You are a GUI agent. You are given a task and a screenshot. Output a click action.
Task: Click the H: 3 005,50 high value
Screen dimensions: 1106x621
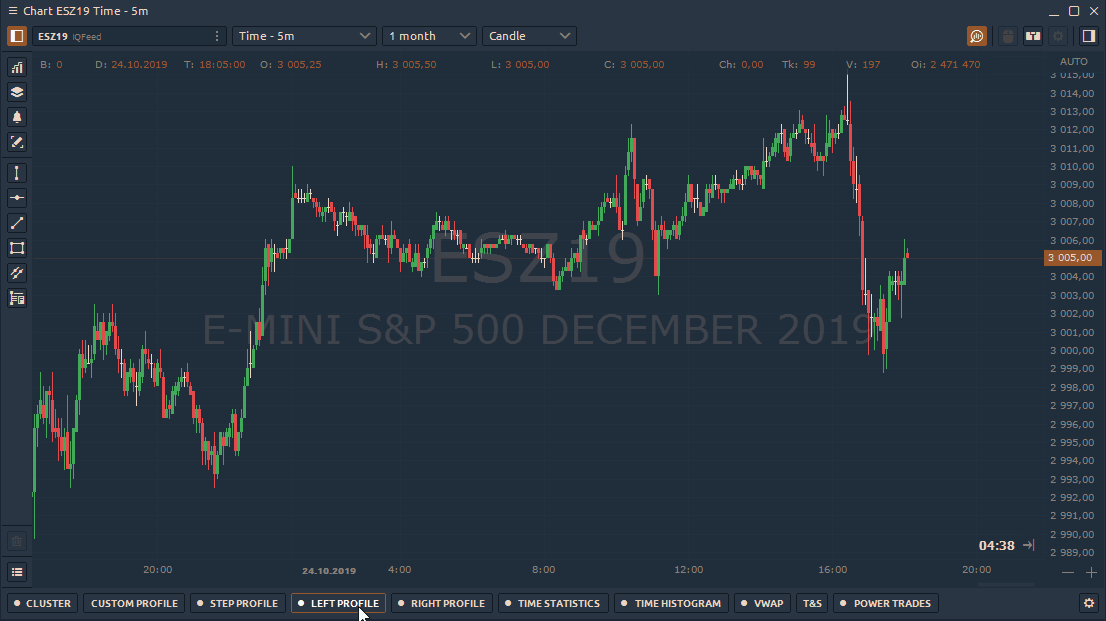[x=406, y=64]
